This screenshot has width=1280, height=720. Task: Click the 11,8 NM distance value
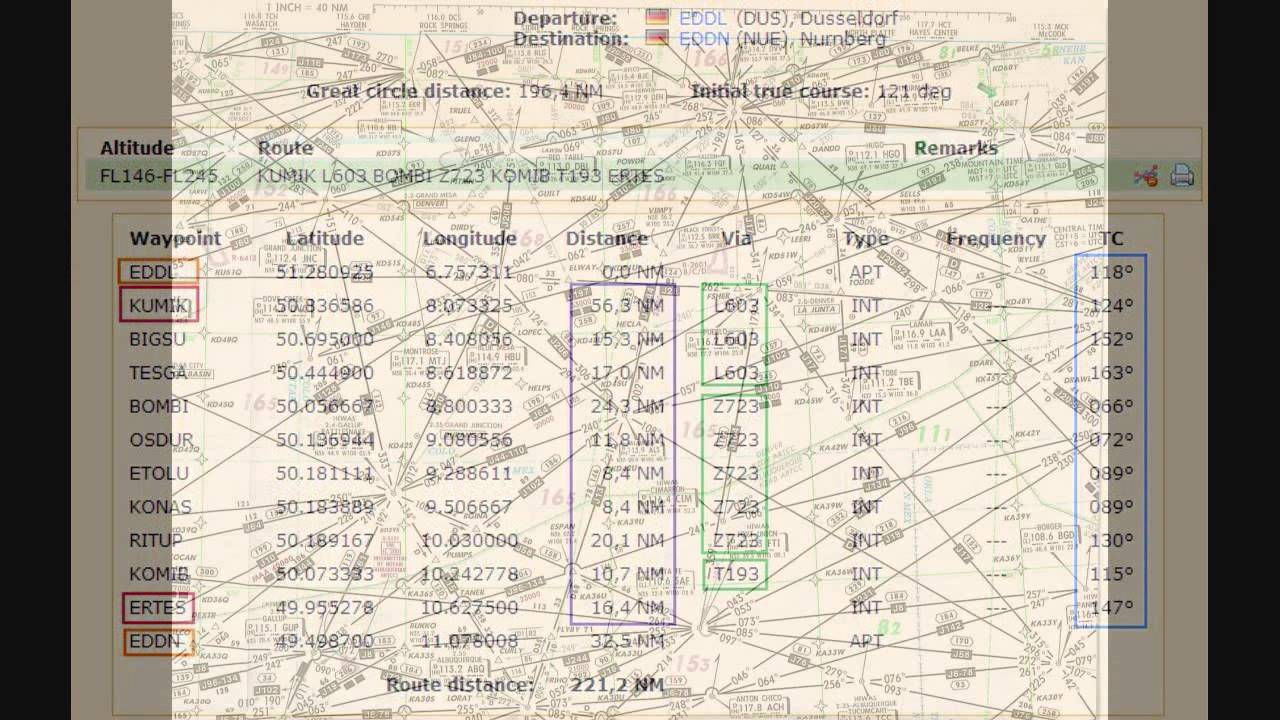click(627, 440)
